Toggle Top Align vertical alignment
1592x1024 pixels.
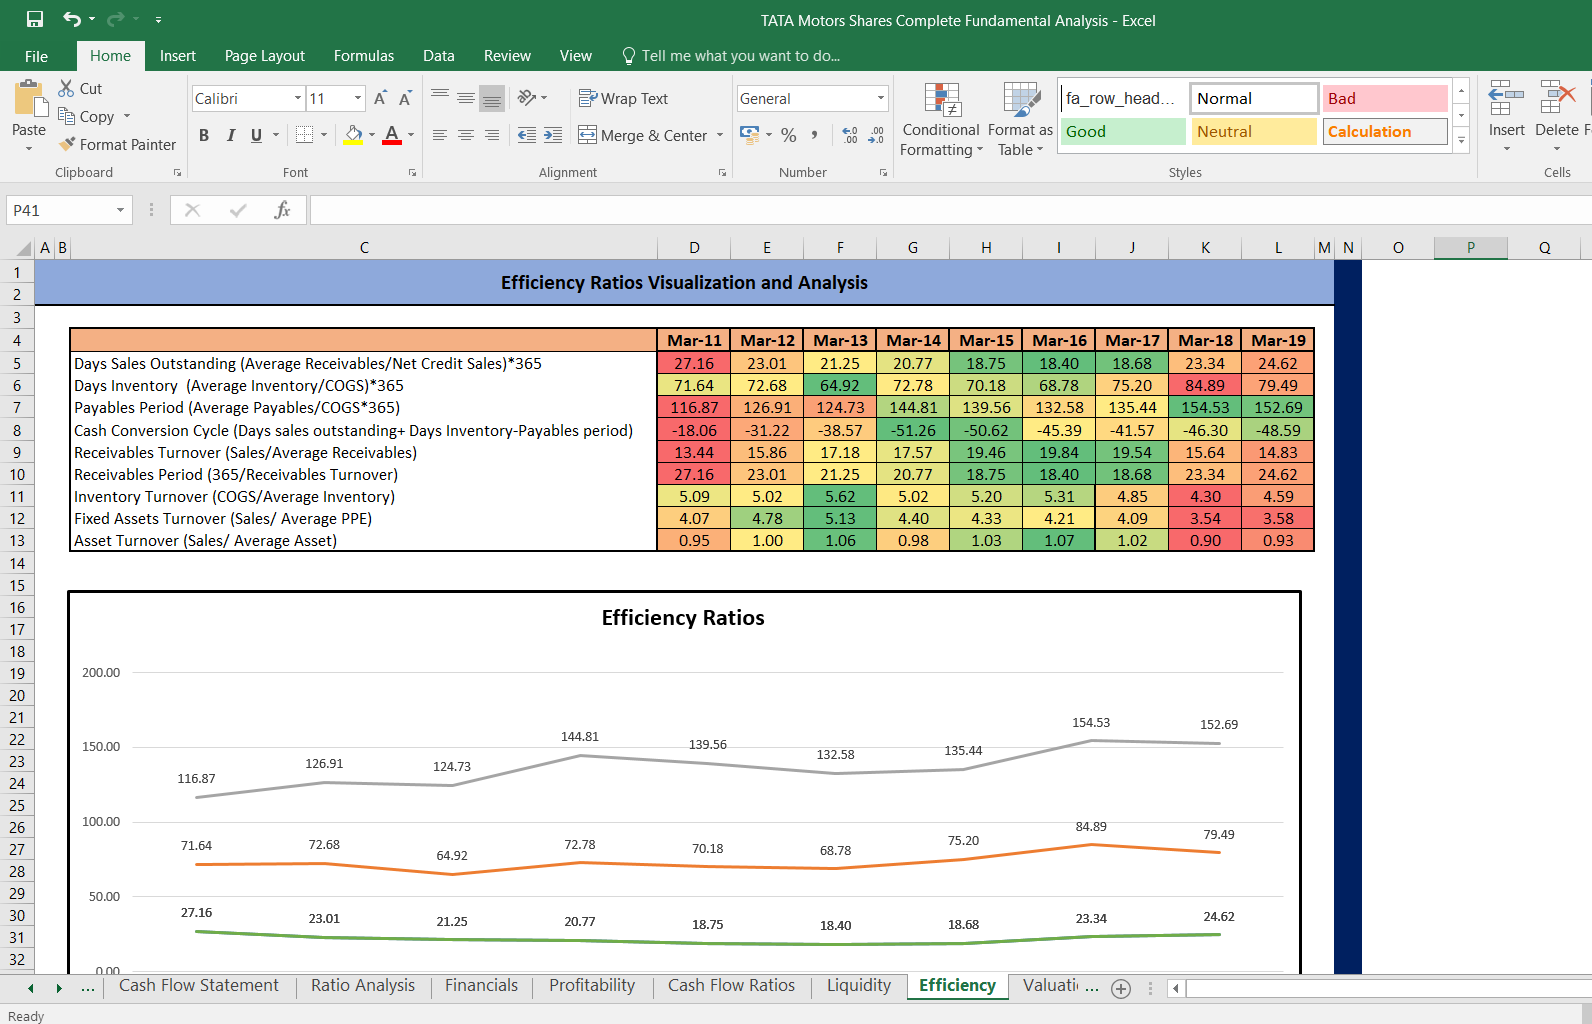tap(440, 97)
